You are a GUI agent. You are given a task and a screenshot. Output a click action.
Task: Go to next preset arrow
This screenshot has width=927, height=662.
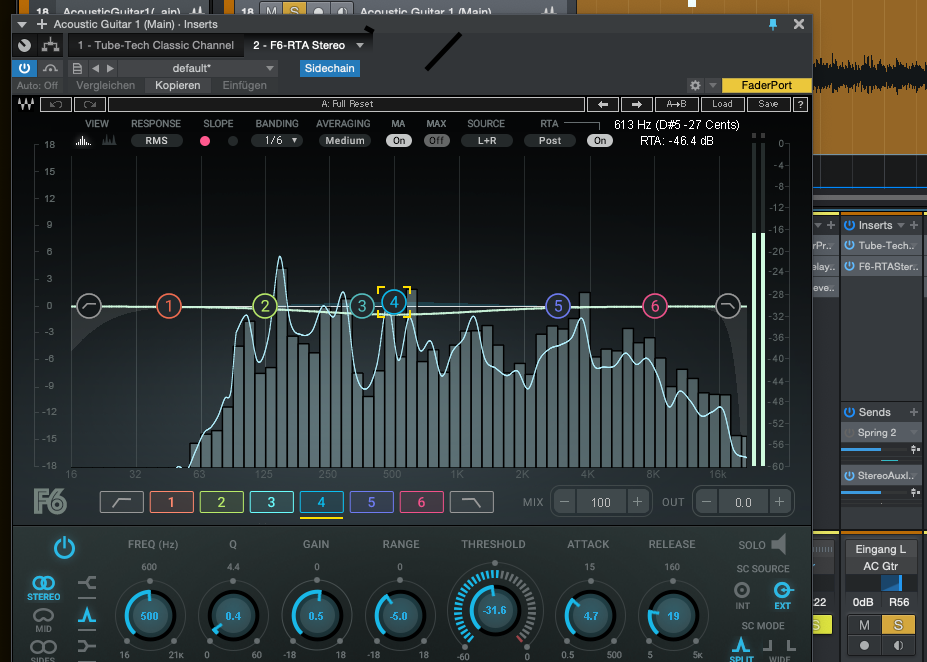[x=110, y=69]
